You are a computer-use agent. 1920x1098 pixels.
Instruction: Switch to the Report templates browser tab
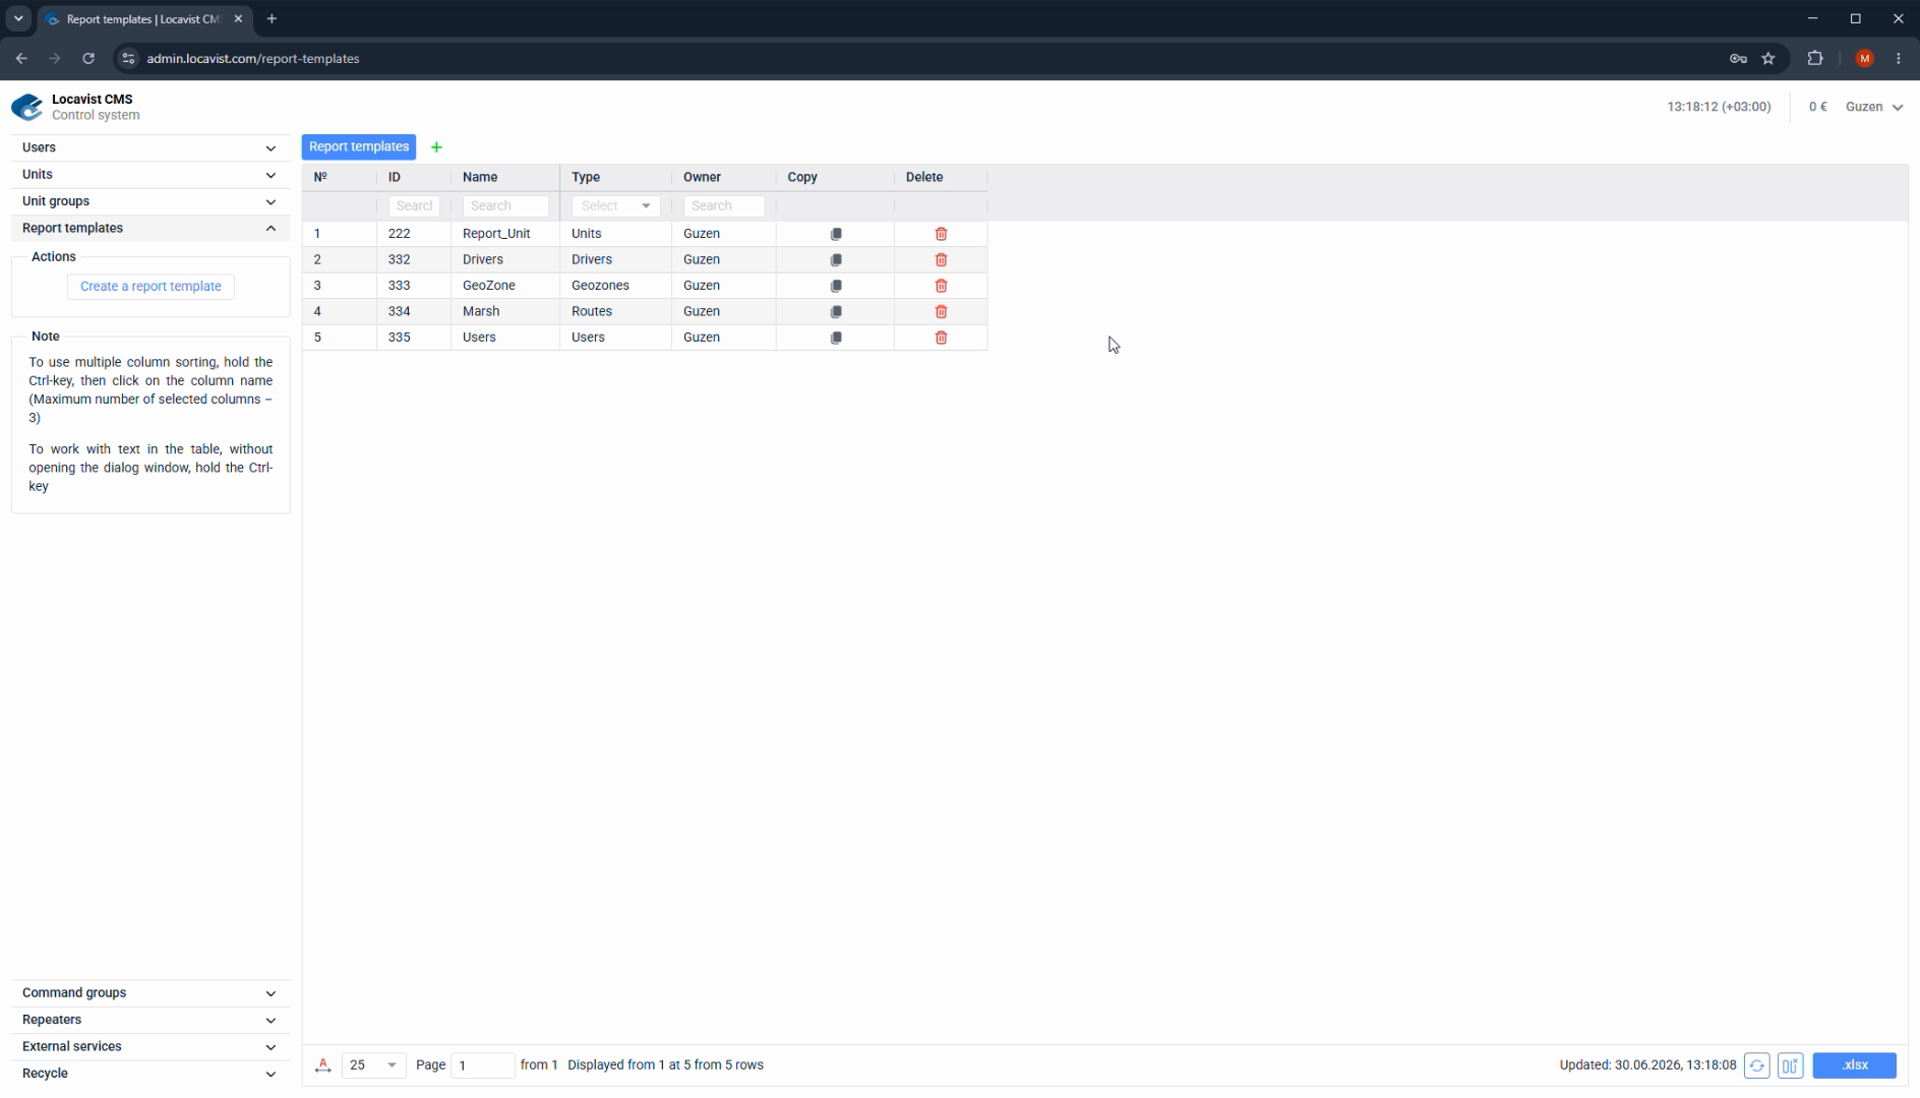[x=145, y=19]
